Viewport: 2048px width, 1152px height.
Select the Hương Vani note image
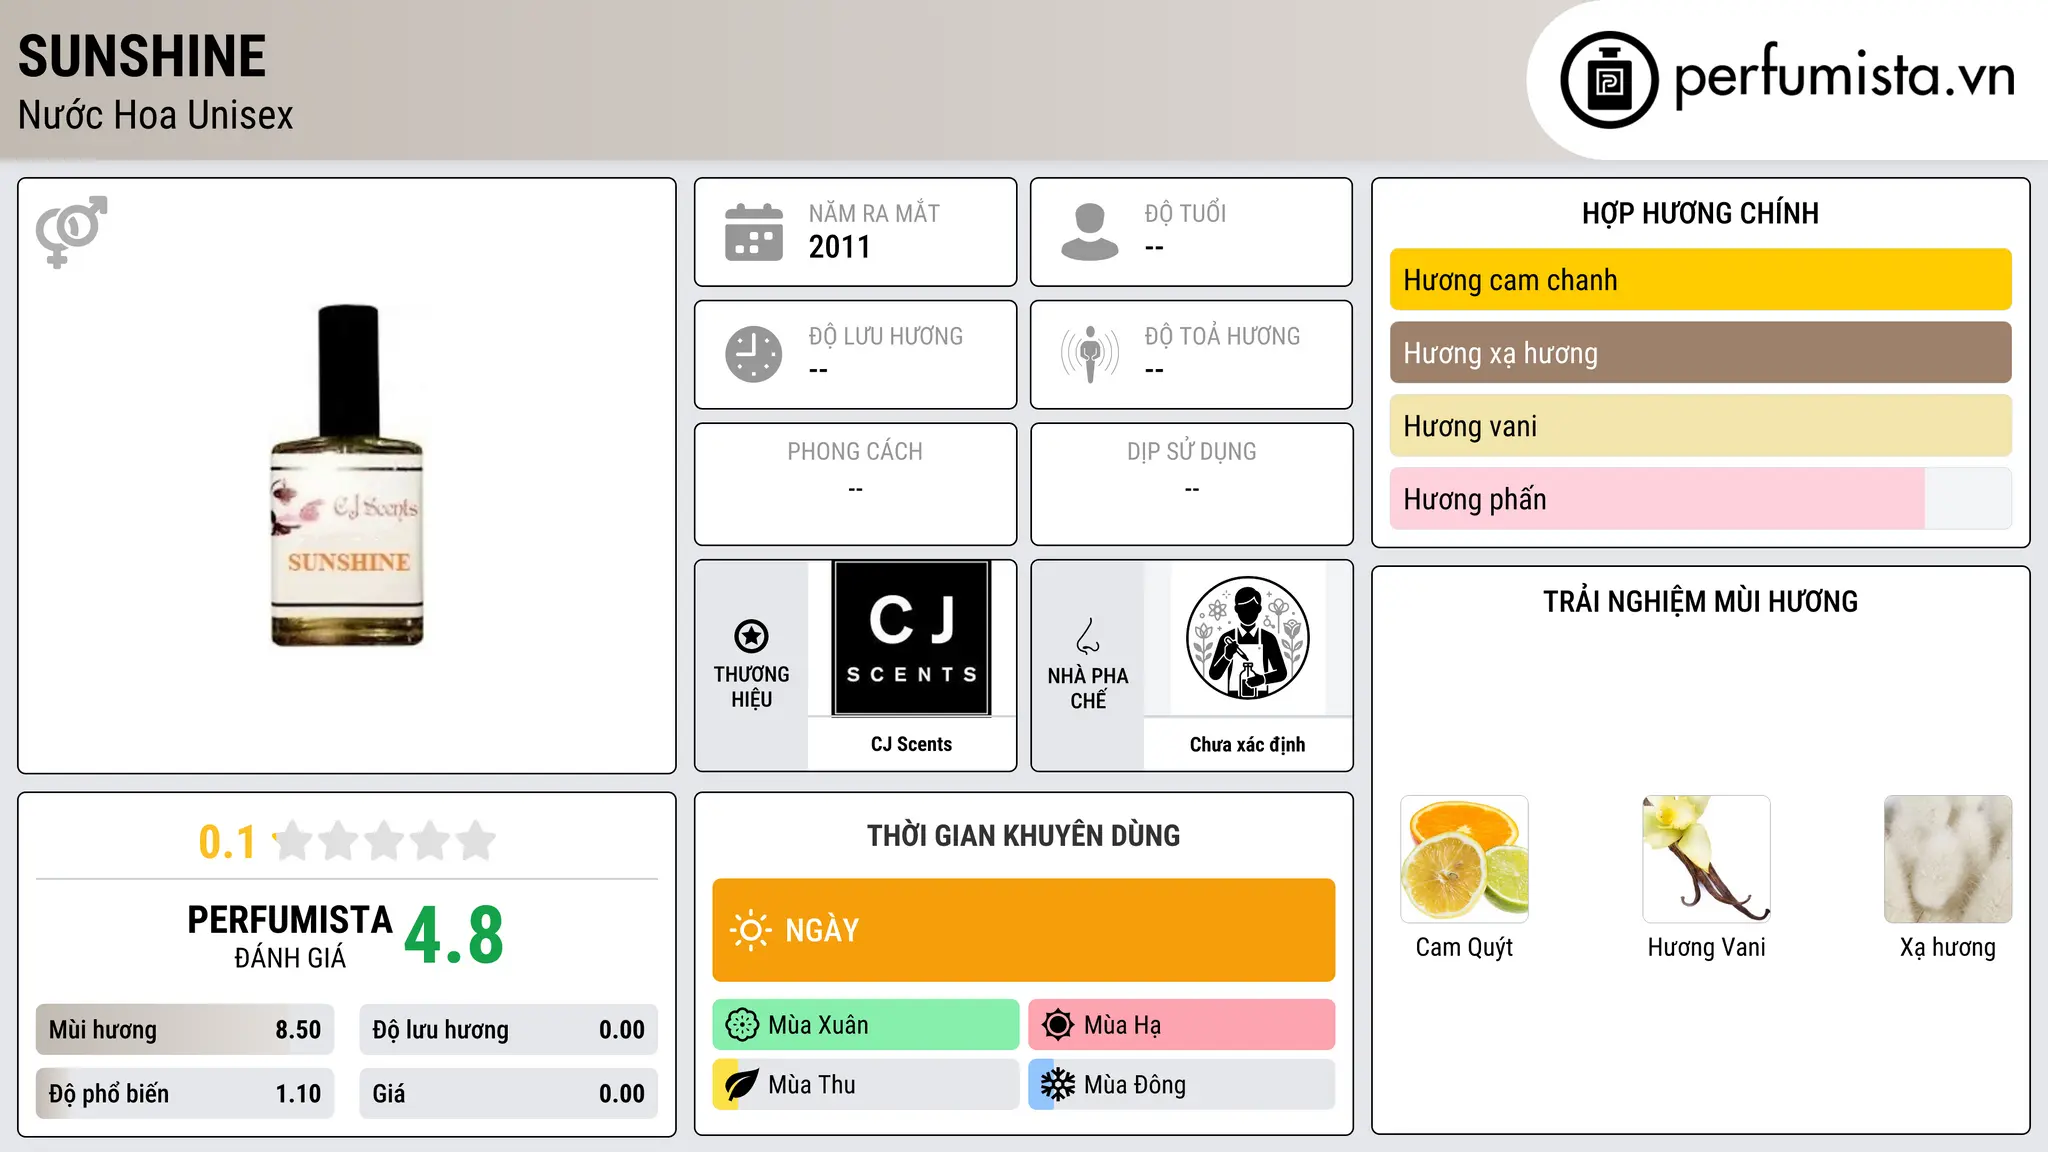1706,859
